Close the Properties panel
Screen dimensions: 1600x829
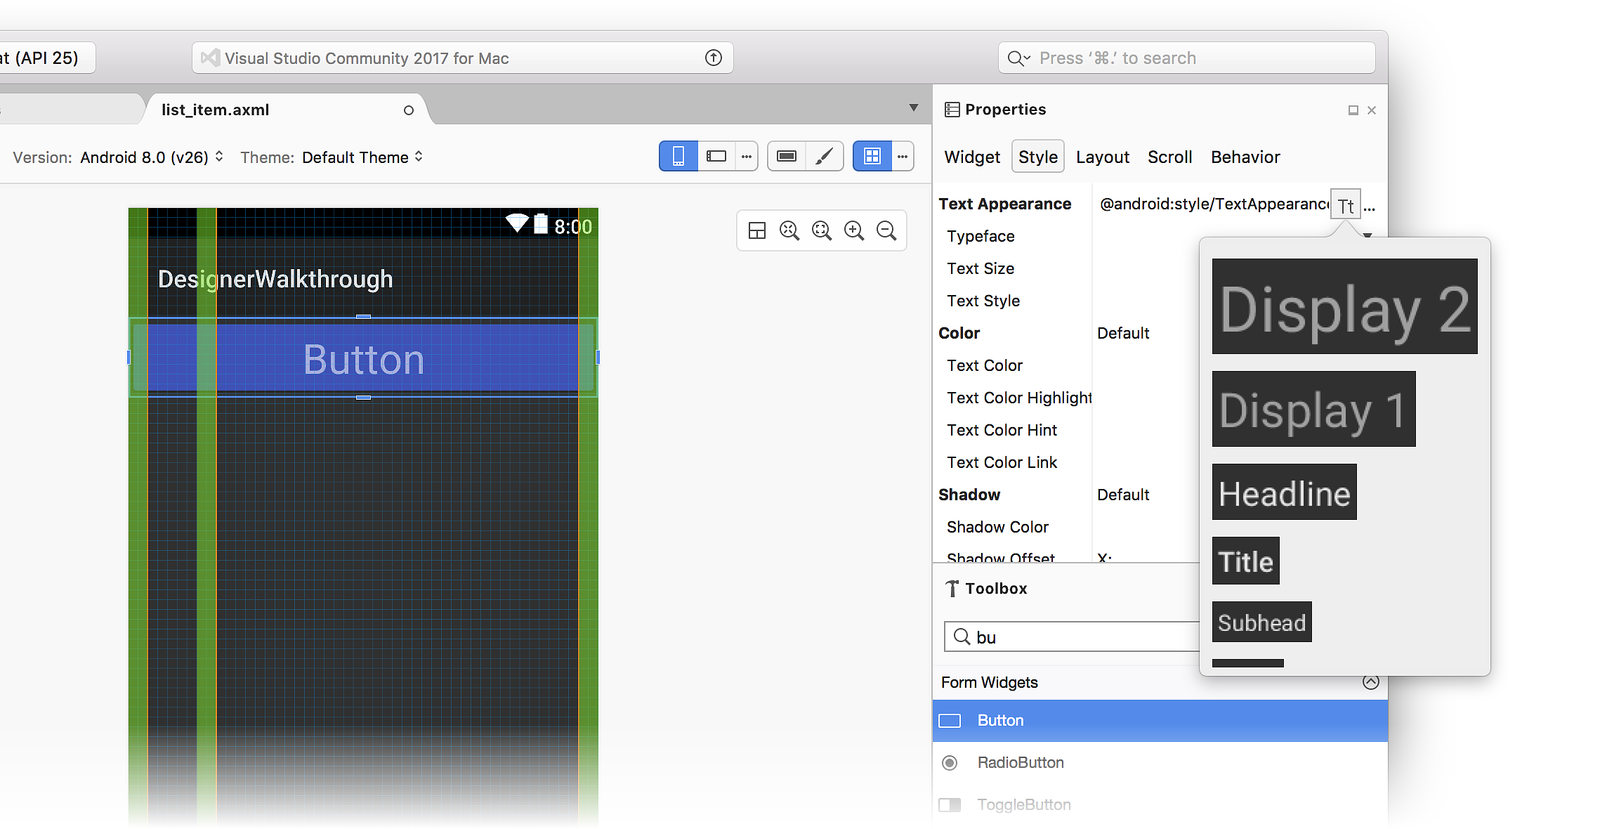(x=1372, y=110)
